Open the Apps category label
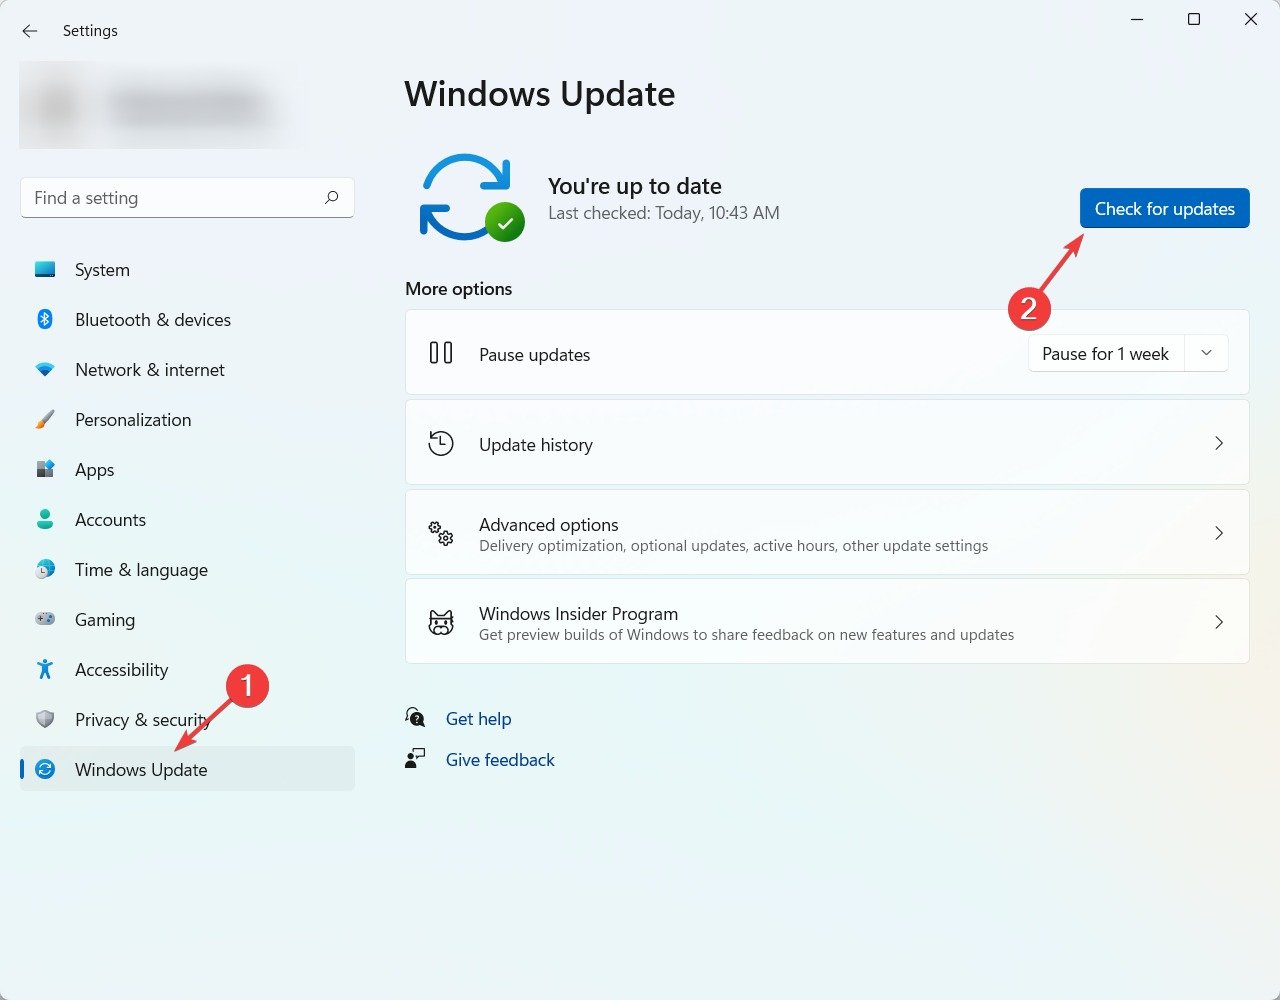This screenshot has width=1280, height=1000. tap(95, 470)
